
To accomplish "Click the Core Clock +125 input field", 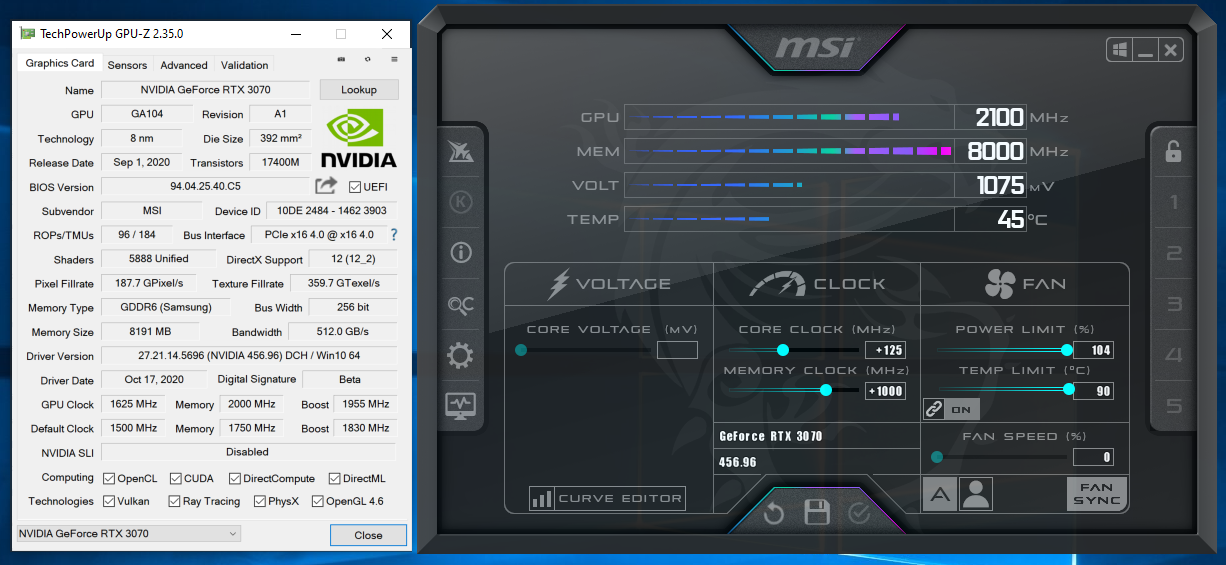I will (x=885, y=350).
